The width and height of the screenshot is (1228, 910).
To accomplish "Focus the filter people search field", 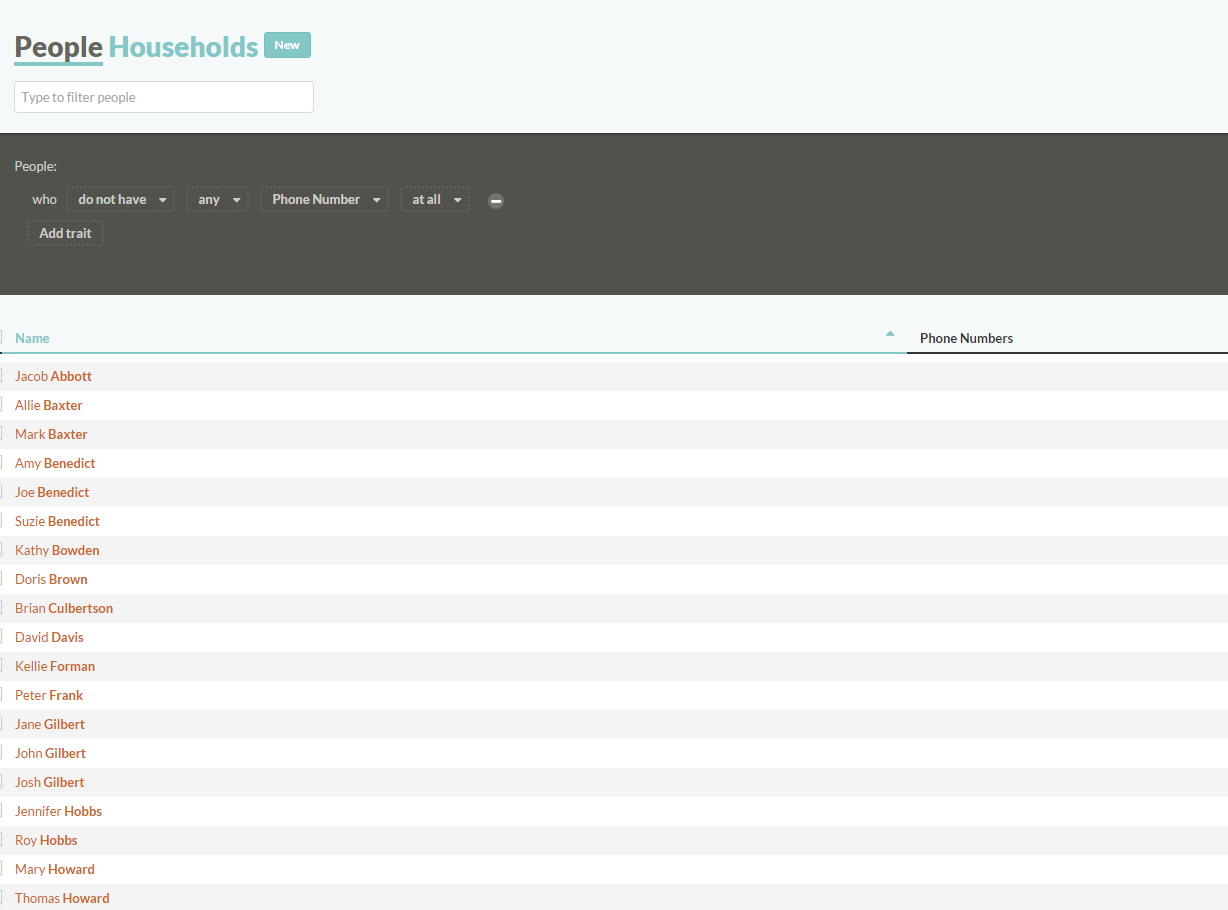I will pyautogui.click(x=164, y=97).
